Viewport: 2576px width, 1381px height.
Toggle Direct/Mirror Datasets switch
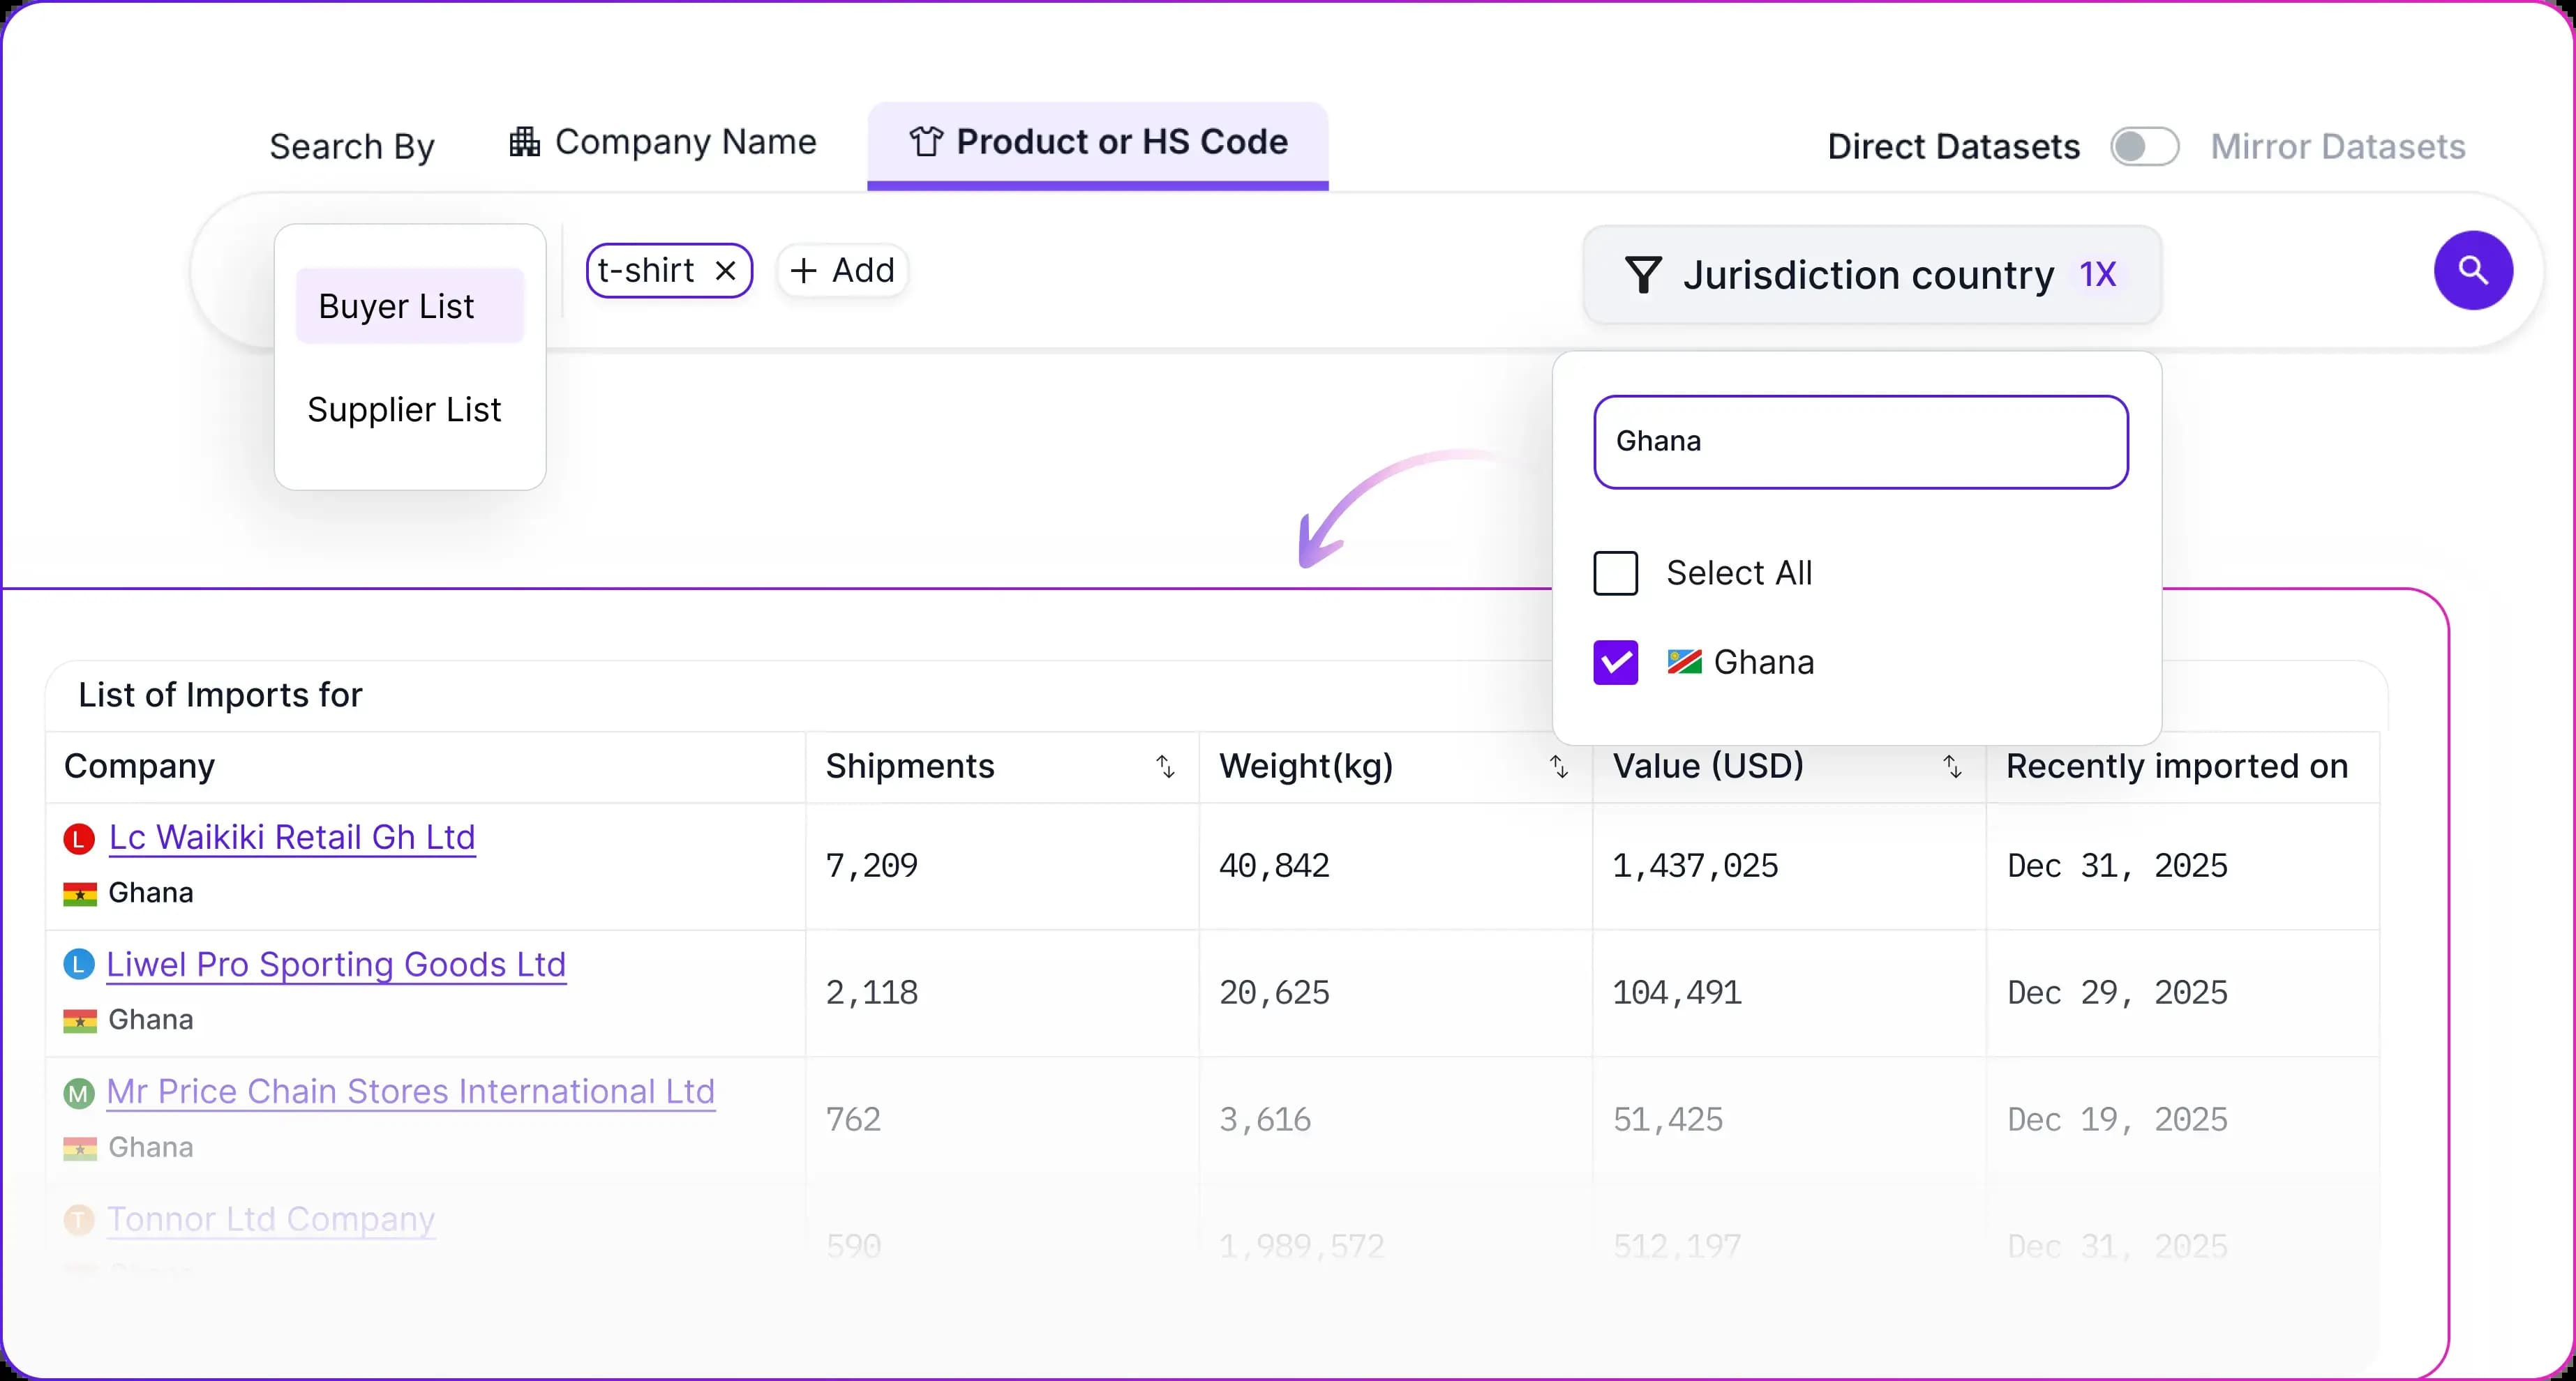[2144, 147]
